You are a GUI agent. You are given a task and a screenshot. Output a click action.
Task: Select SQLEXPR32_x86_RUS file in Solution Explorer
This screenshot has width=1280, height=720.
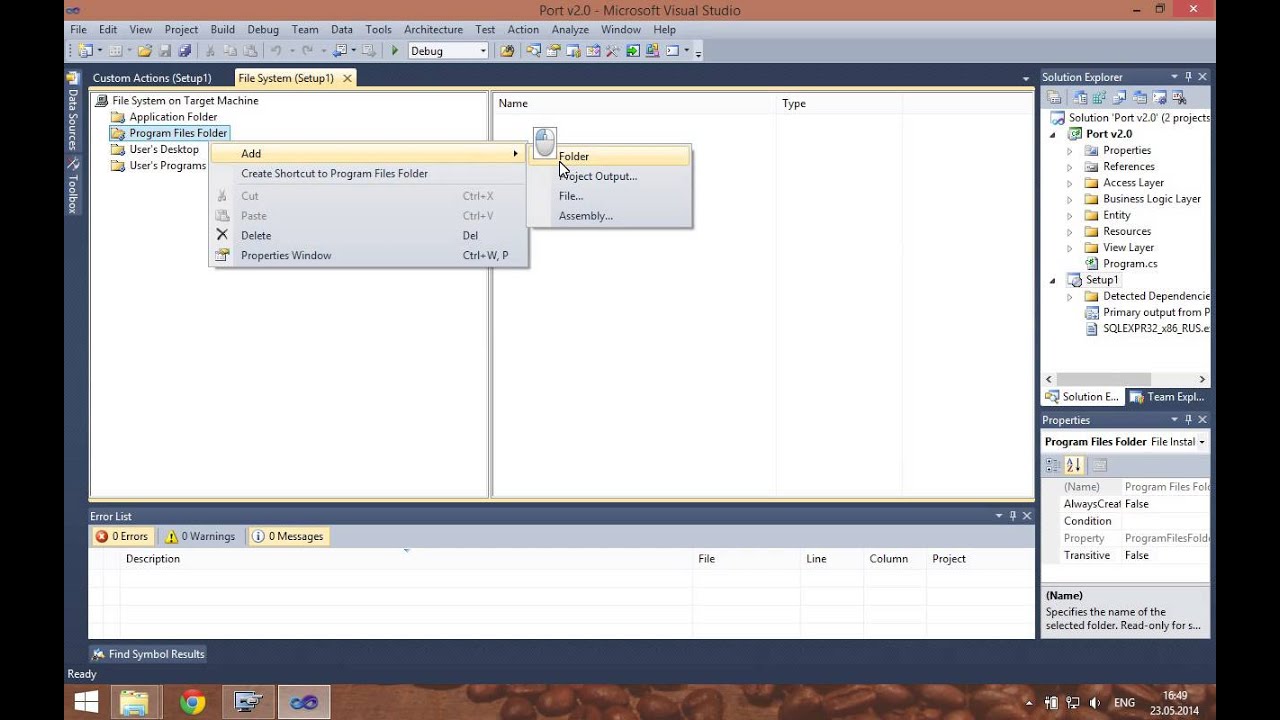(1156, 328)
